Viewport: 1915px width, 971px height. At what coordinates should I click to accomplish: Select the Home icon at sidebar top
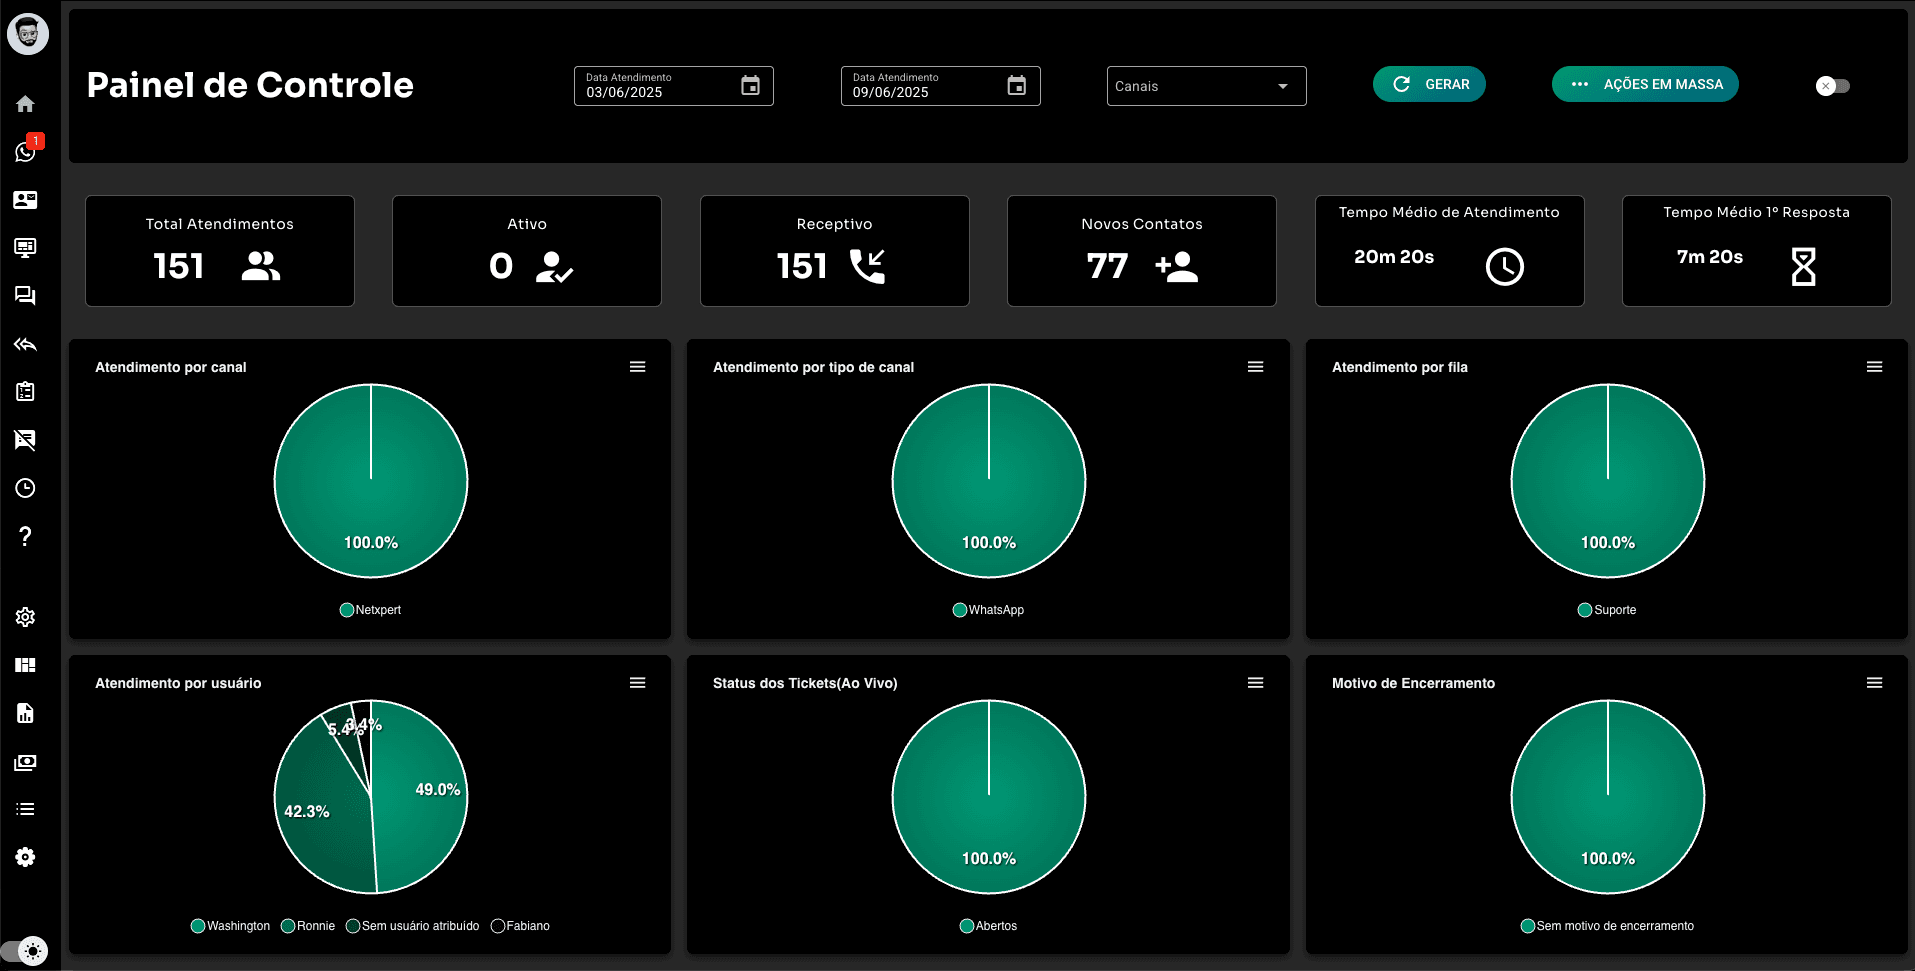coord(25,104)
